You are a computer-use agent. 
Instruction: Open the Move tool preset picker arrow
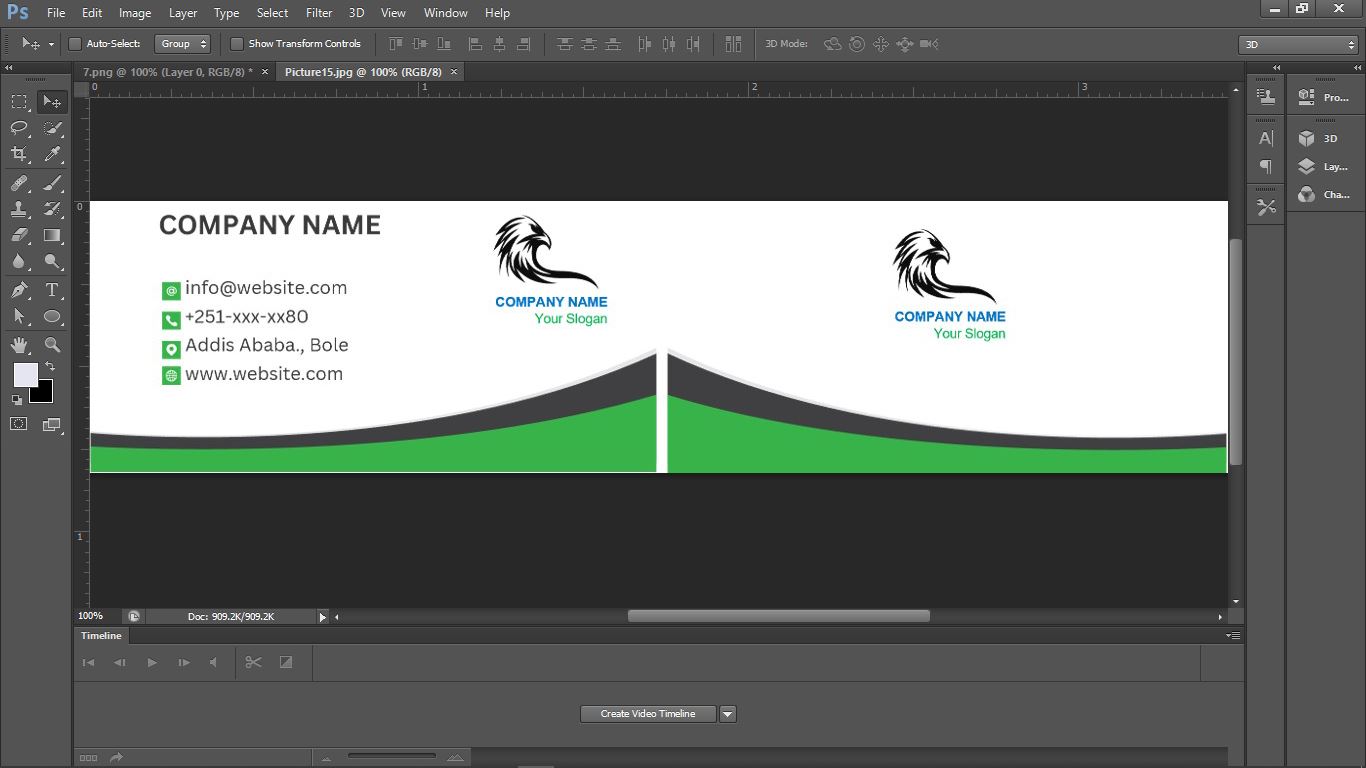(51, 44)
